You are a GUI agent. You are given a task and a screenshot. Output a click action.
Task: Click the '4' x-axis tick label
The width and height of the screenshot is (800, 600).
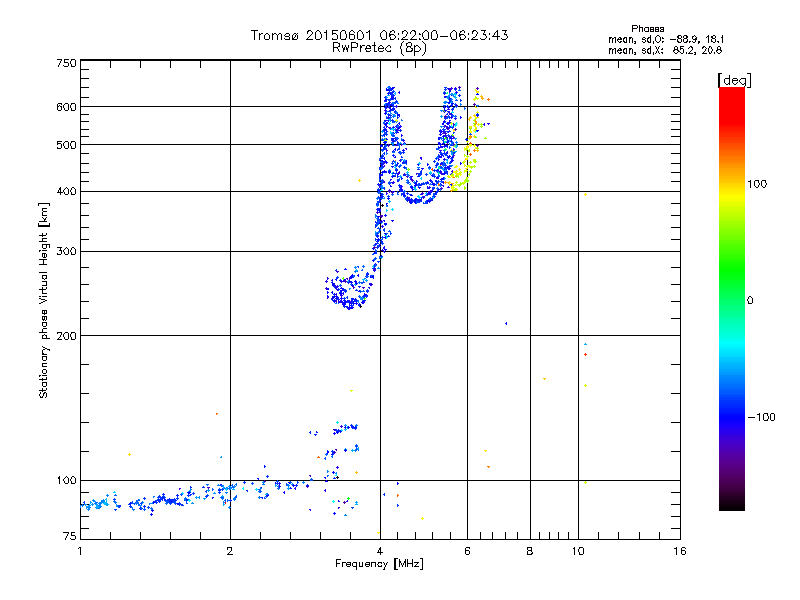[x=380, y=551]
